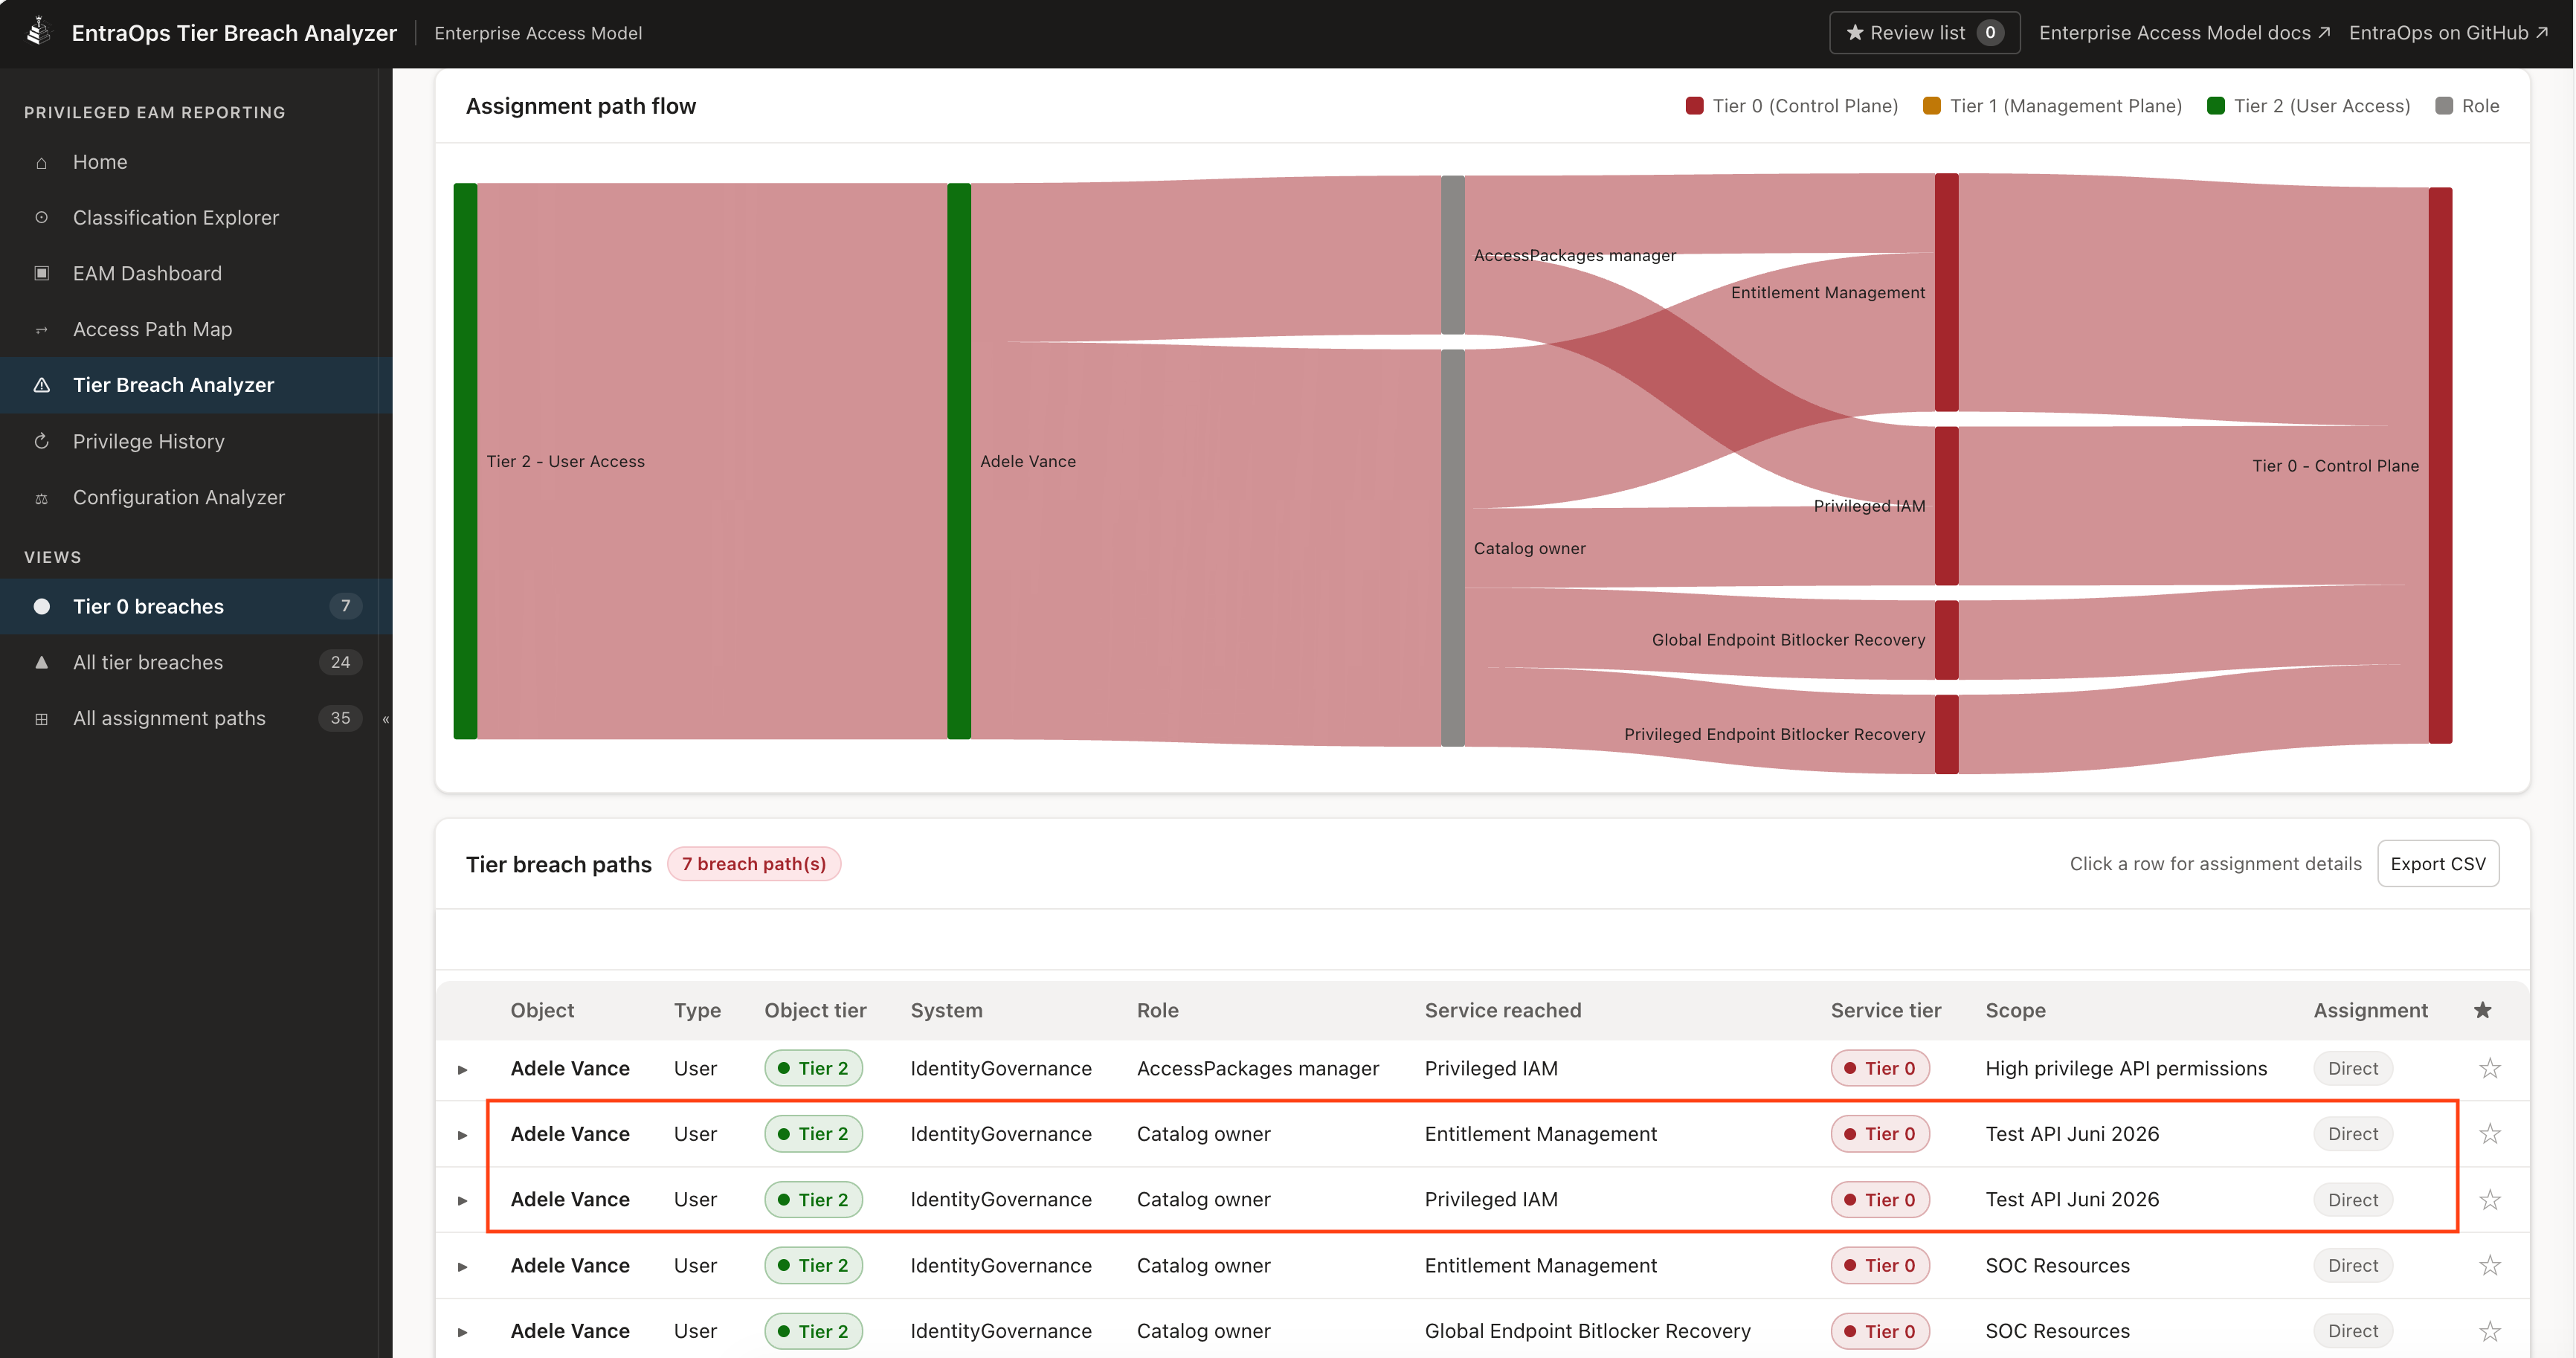
Task: Click the Export CSV button
Action: pos(2437,863)
